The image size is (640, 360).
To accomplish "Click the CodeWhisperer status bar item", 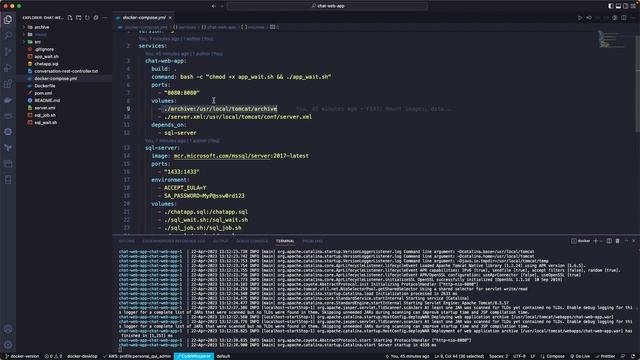I will pos(194,356).
